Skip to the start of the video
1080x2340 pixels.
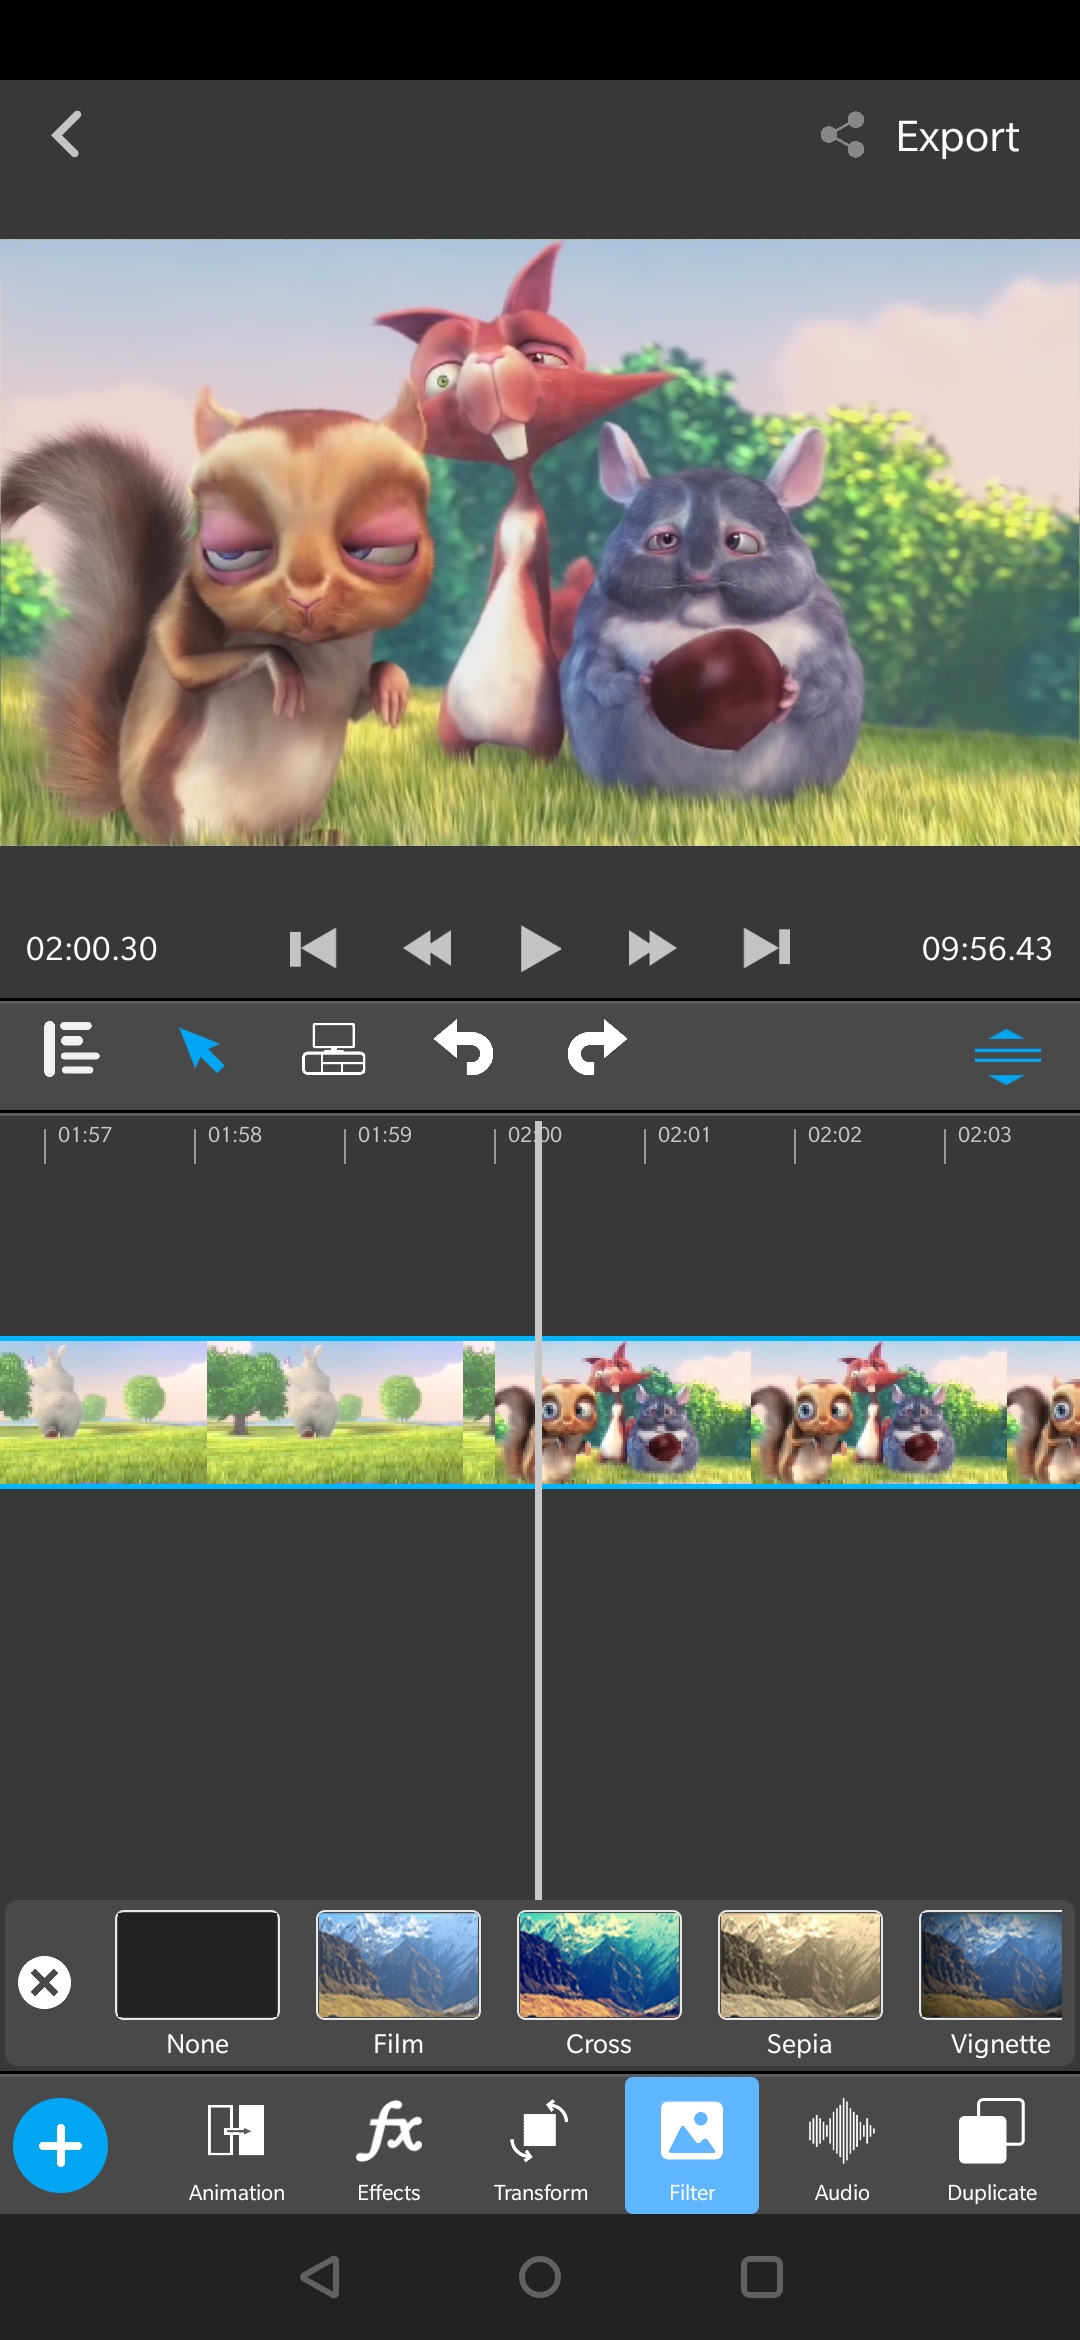pyautogui.click(x=313, y=948)
